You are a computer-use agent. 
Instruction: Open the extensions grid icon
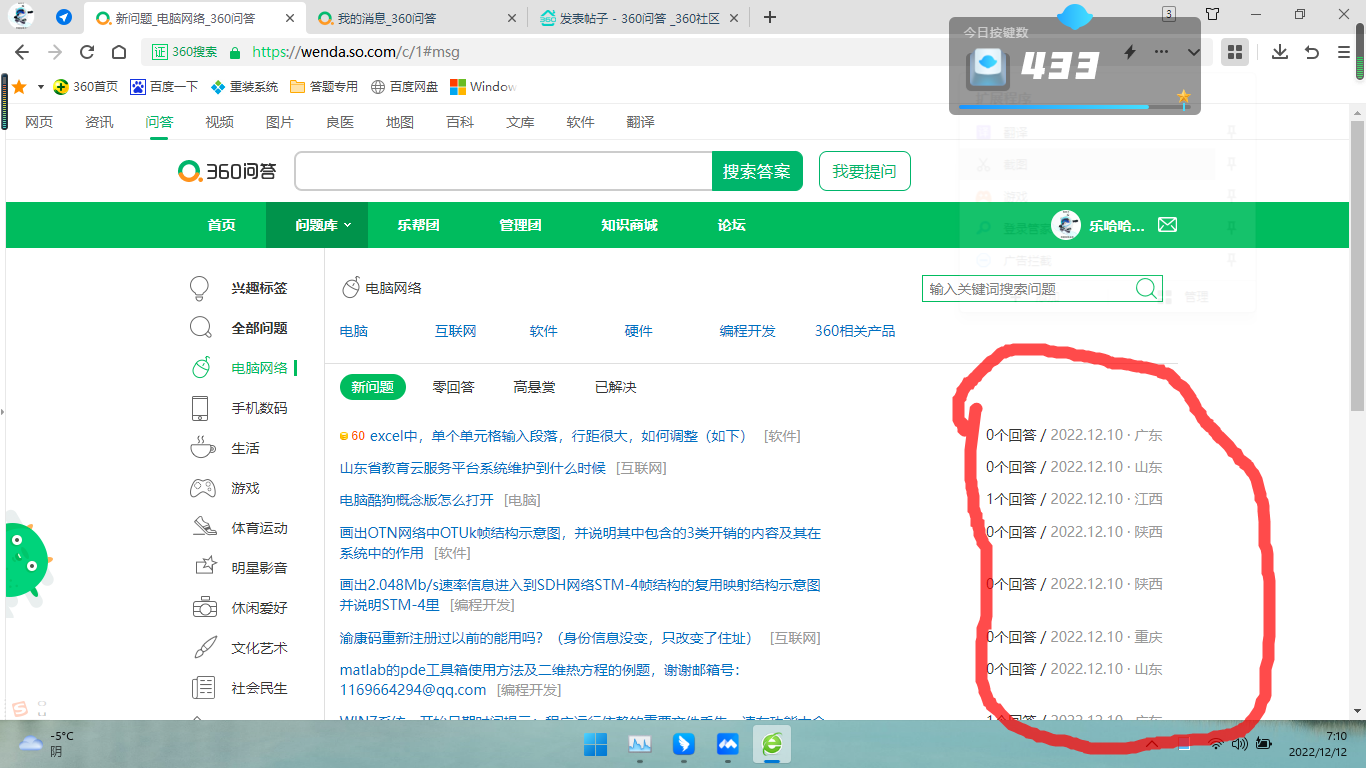tap(1235, 52)
